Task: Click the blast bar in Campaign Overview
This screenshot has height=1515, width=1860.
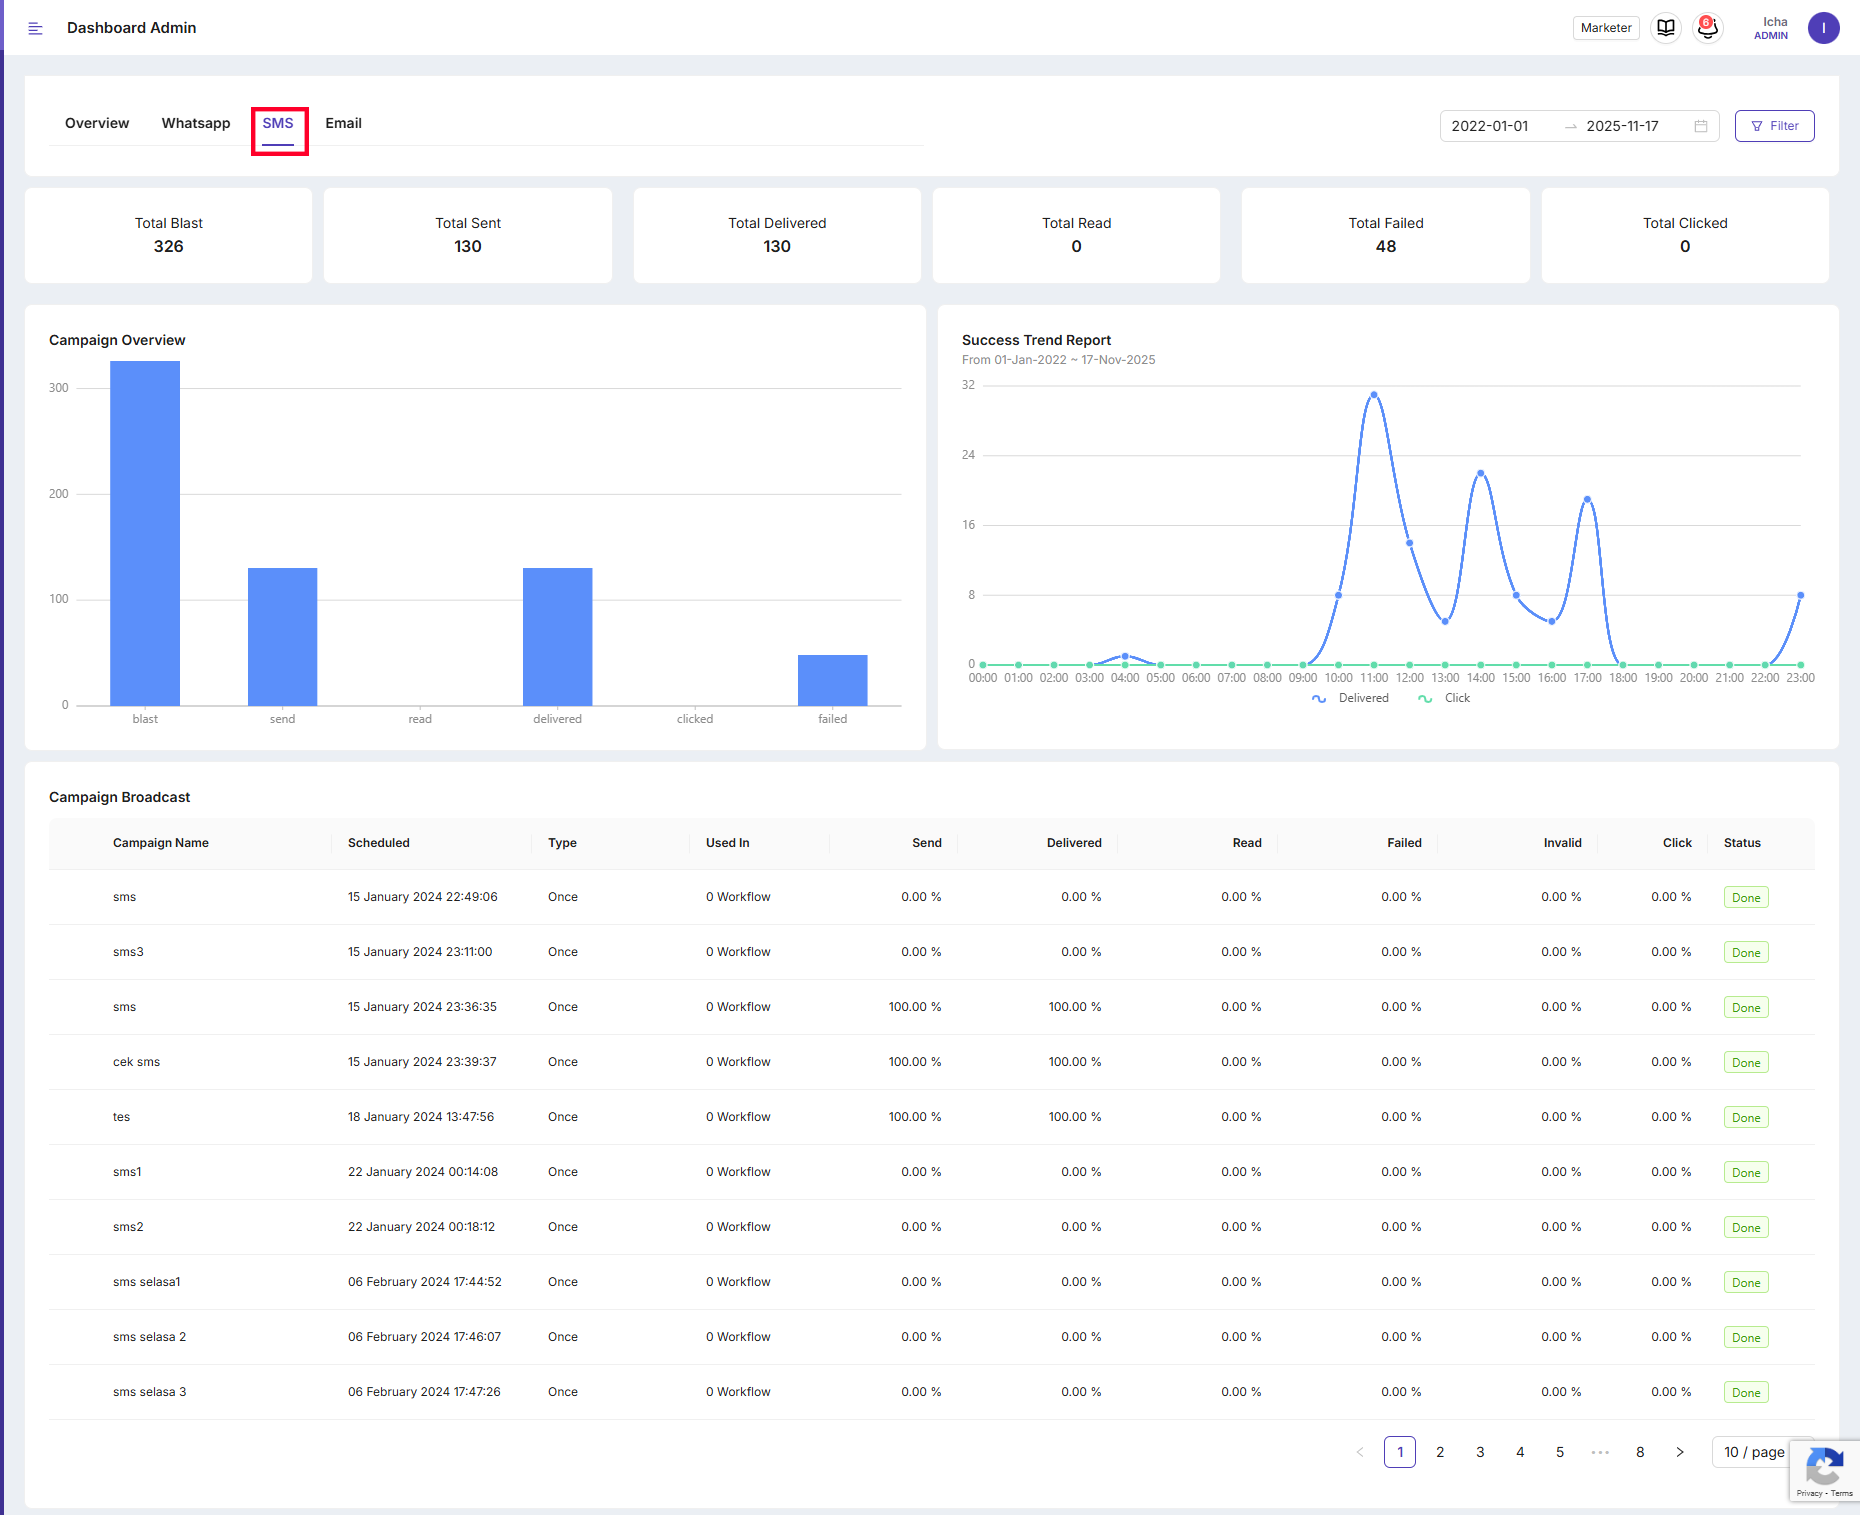Action: [145, 533]
